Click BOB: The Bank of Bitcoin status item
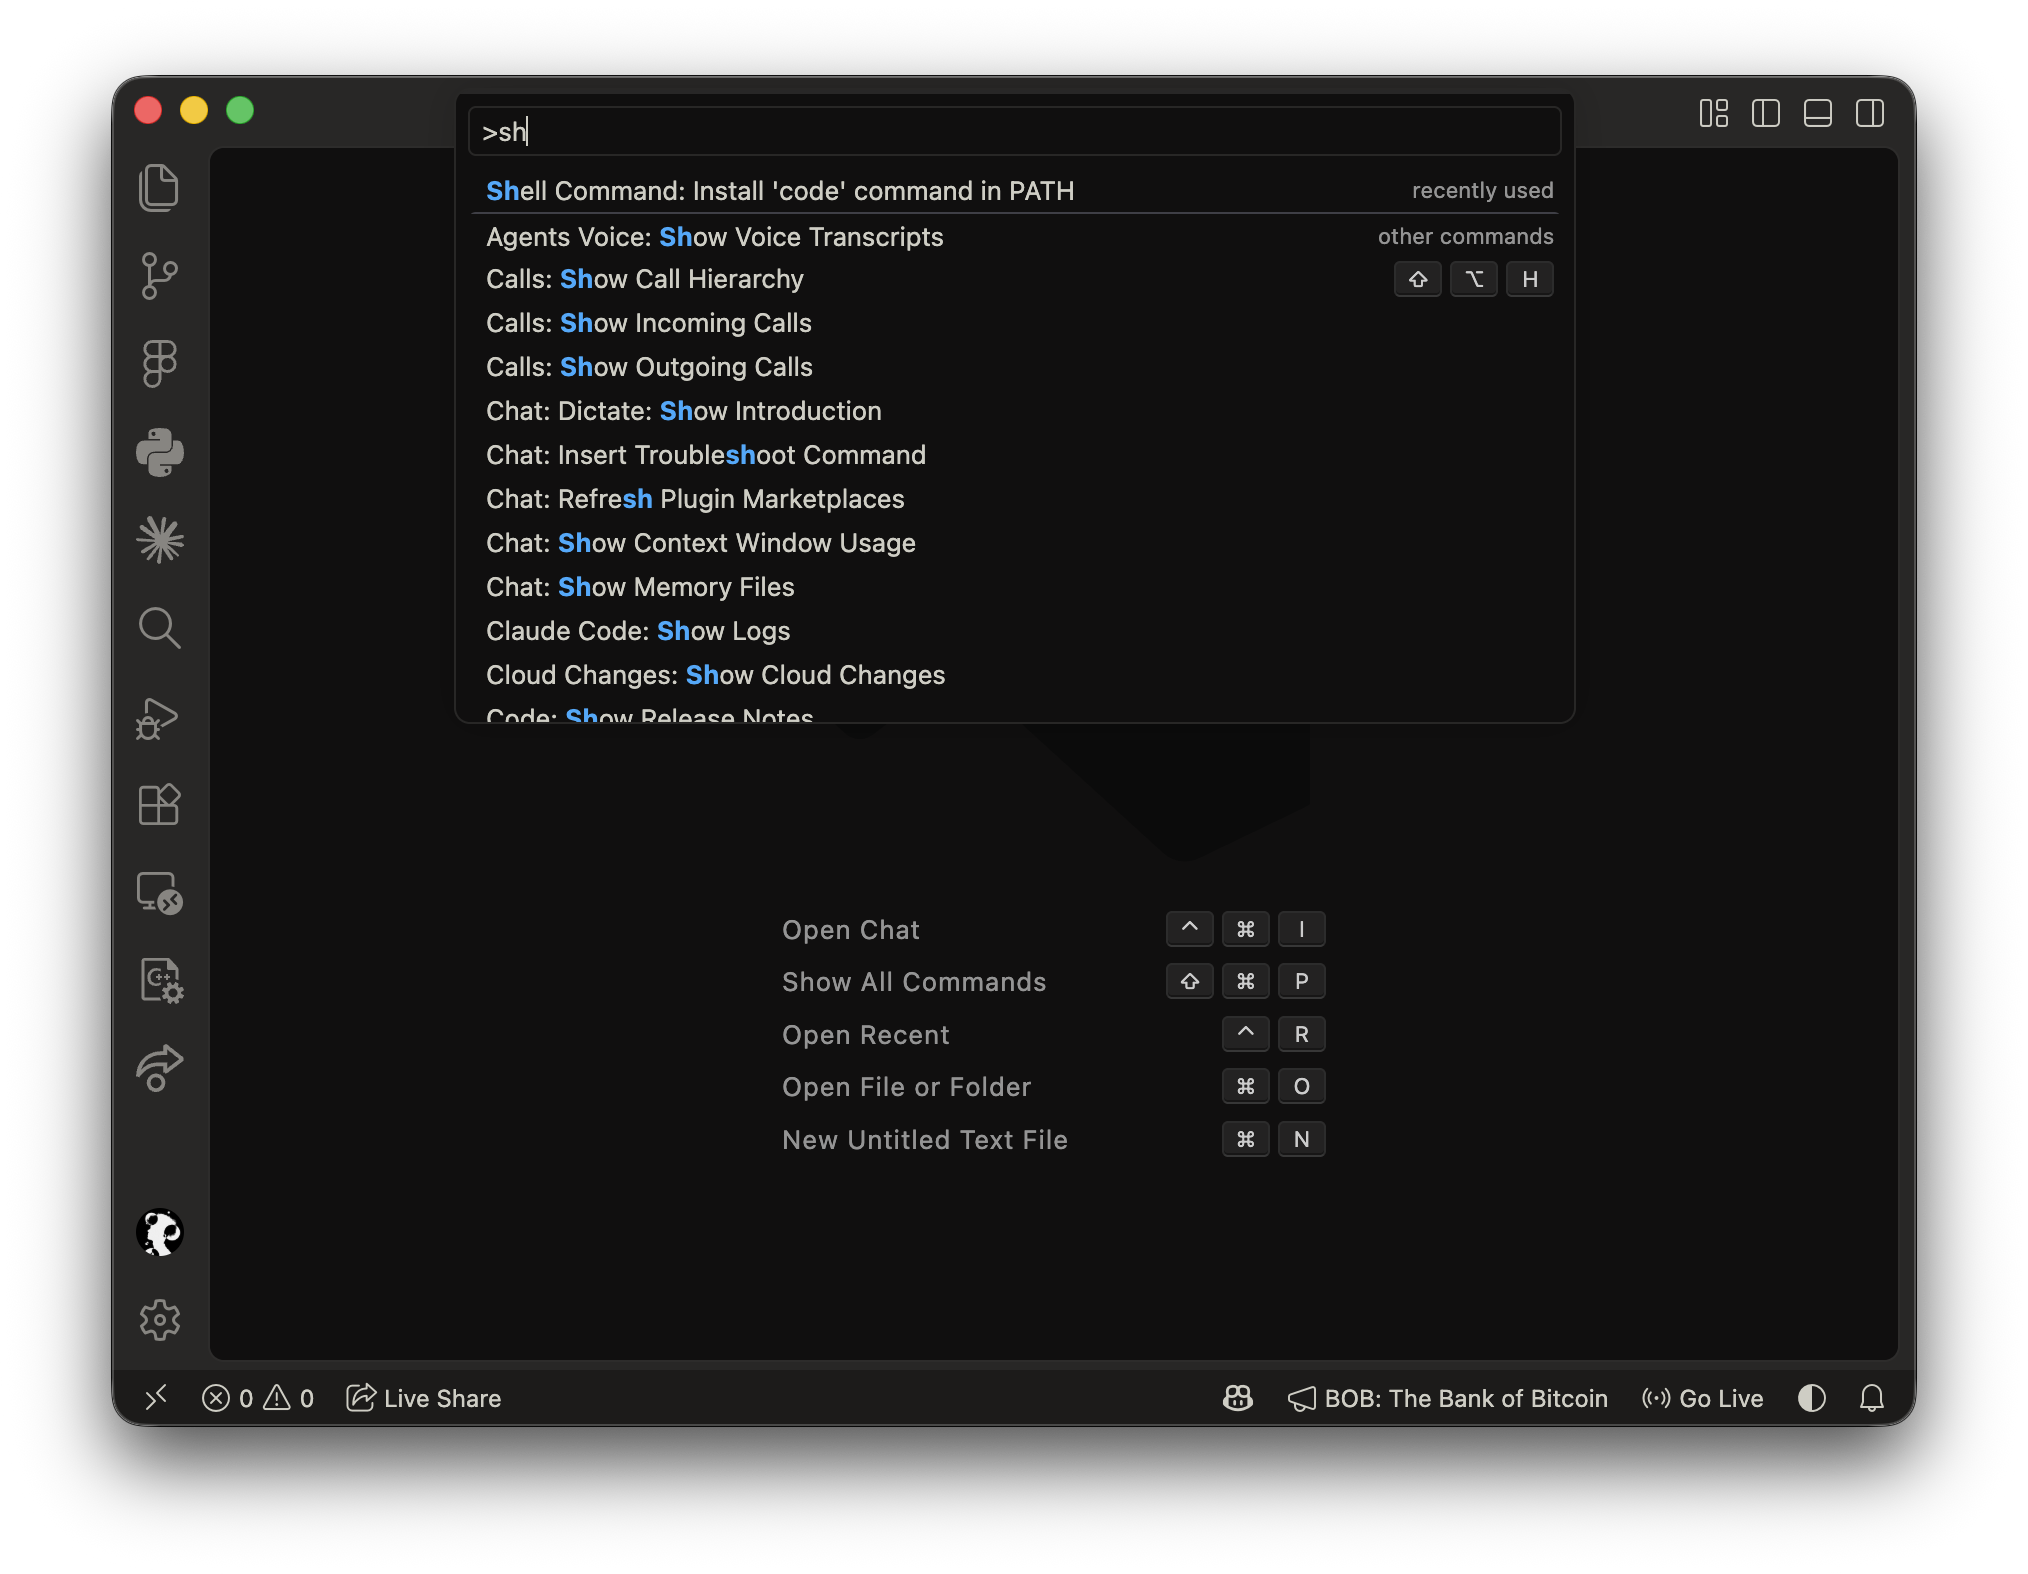 click(1448, 1398)
